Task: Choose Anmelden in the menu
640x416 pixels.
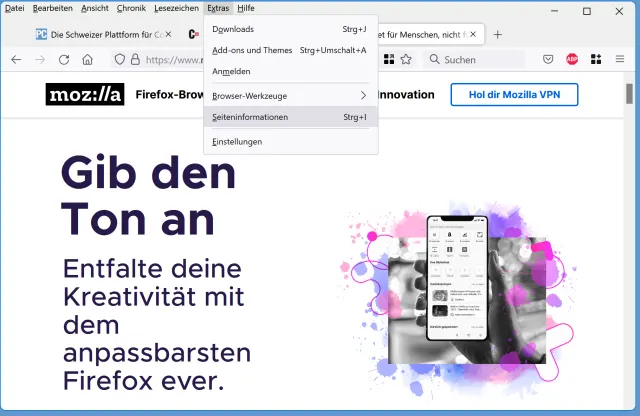Action: click(291, 71)
